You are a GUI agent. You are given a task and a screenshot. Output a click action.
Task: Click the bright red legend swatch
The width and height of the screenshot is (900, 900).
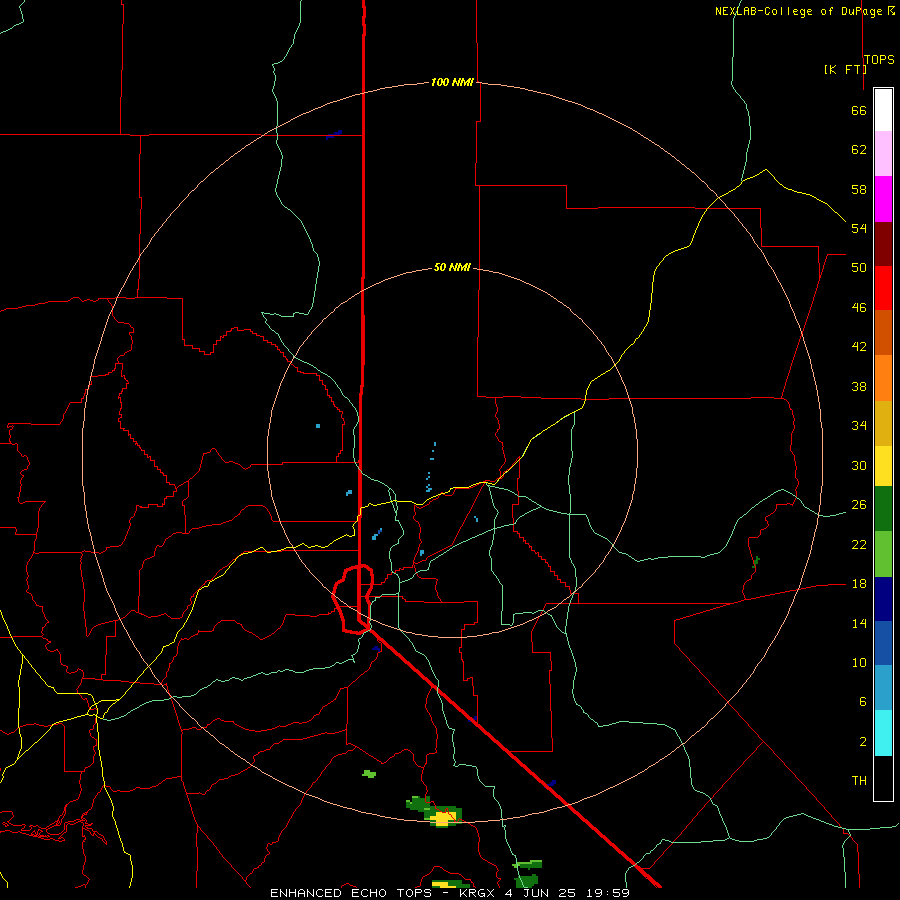(x=883, y=288)
